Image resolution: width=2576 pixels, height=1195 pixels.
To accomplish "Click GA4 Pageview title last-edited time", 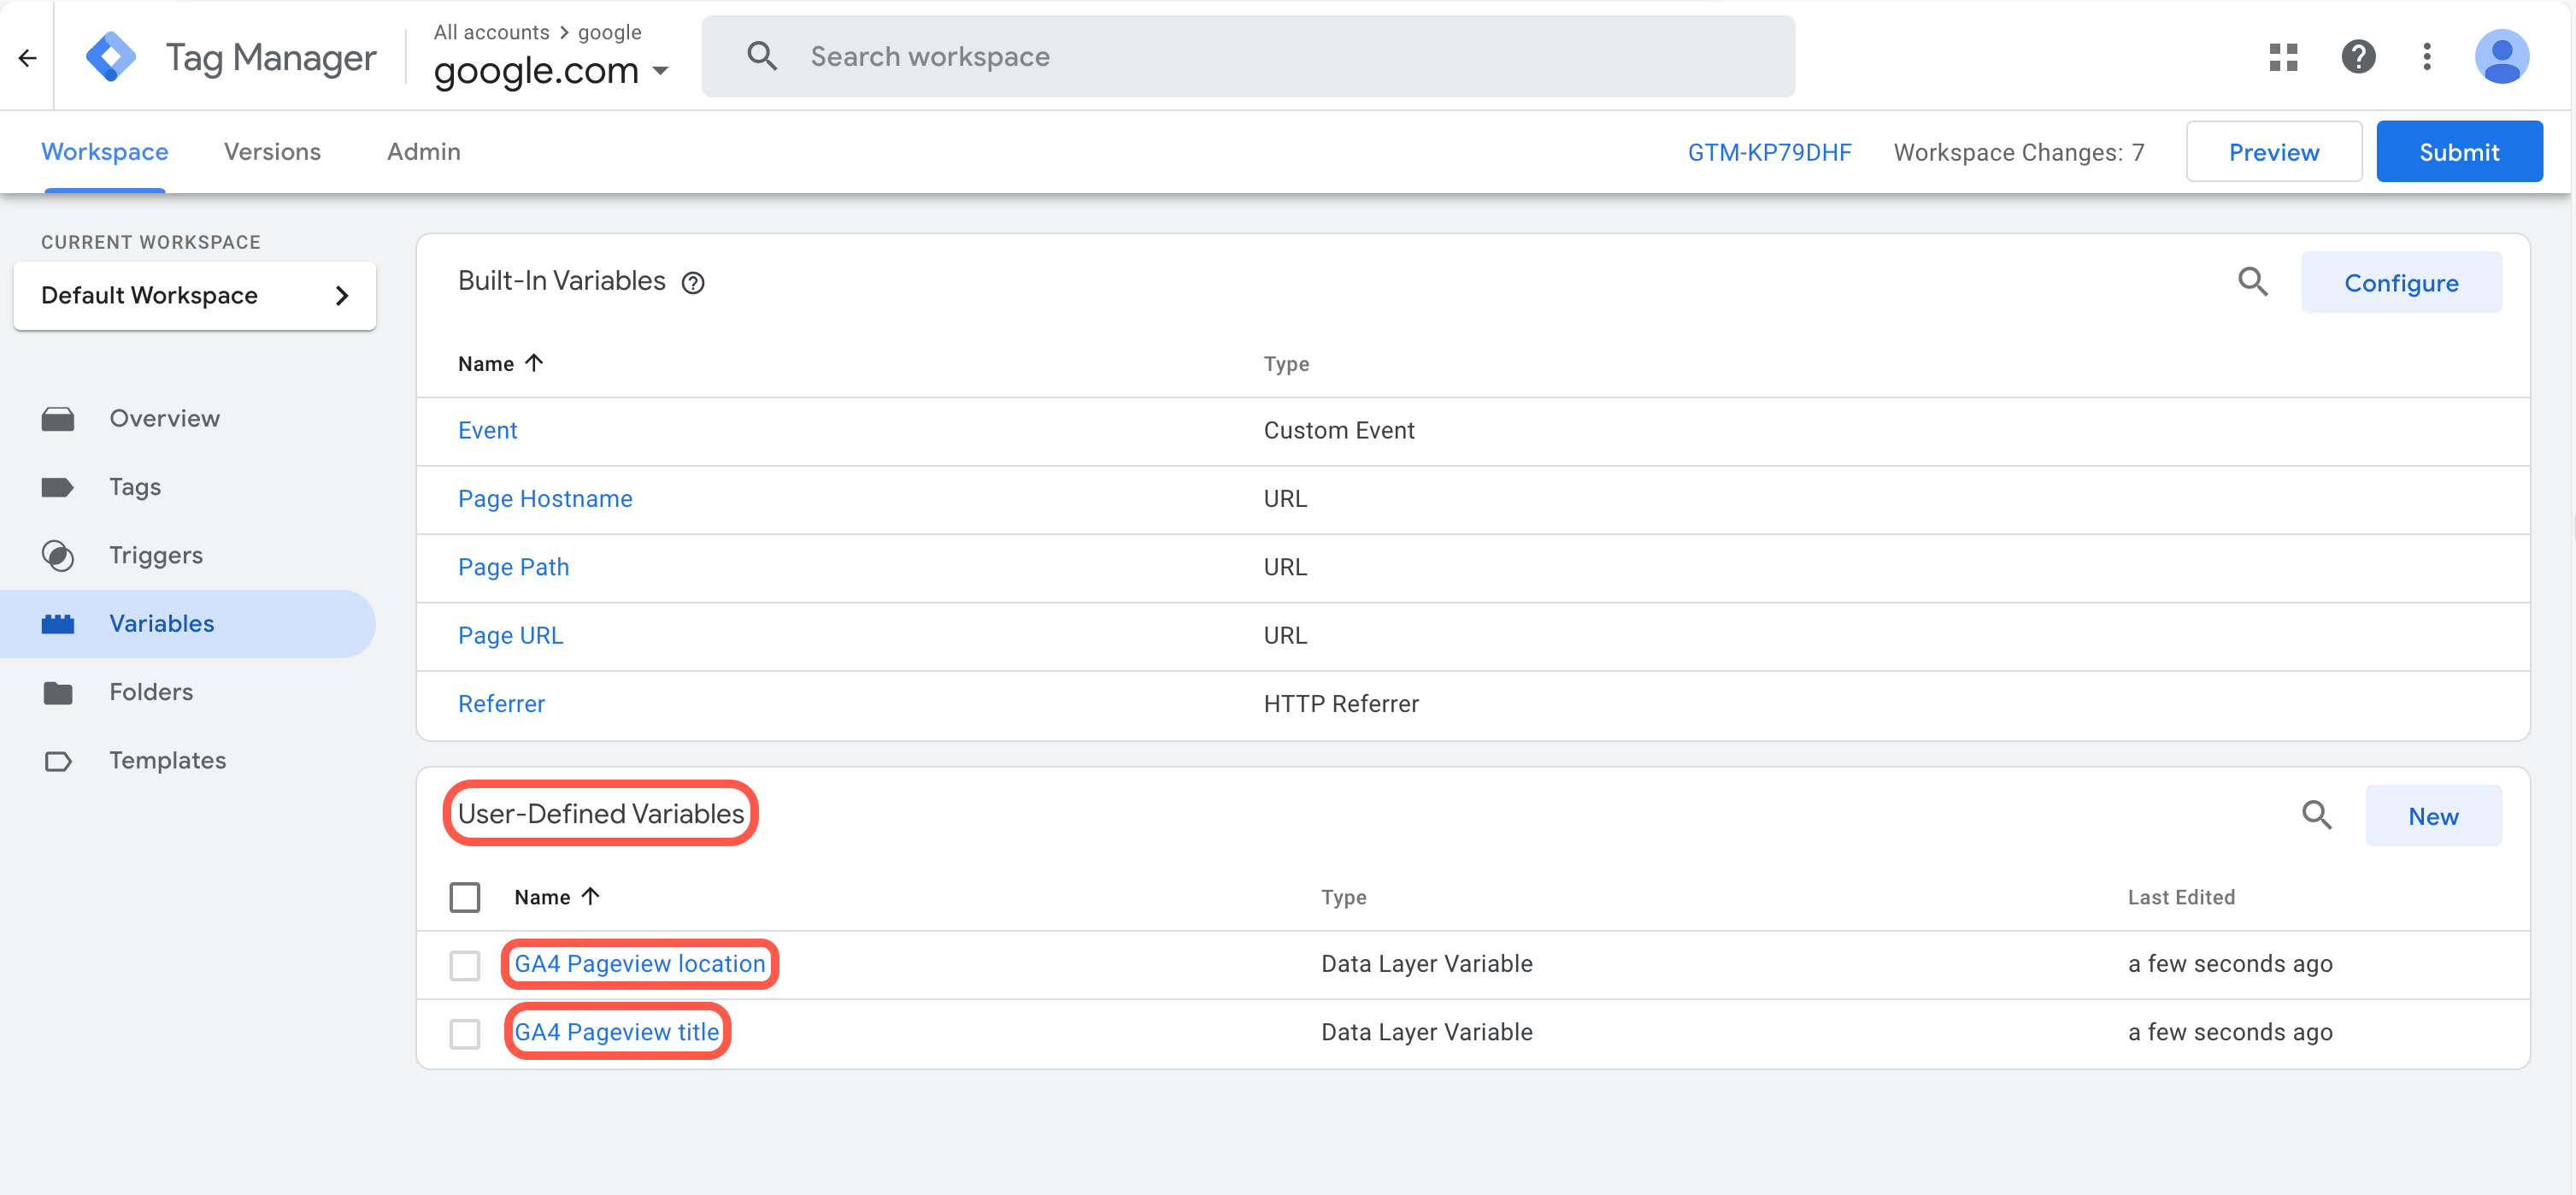I will [x=2229, y=1032].
